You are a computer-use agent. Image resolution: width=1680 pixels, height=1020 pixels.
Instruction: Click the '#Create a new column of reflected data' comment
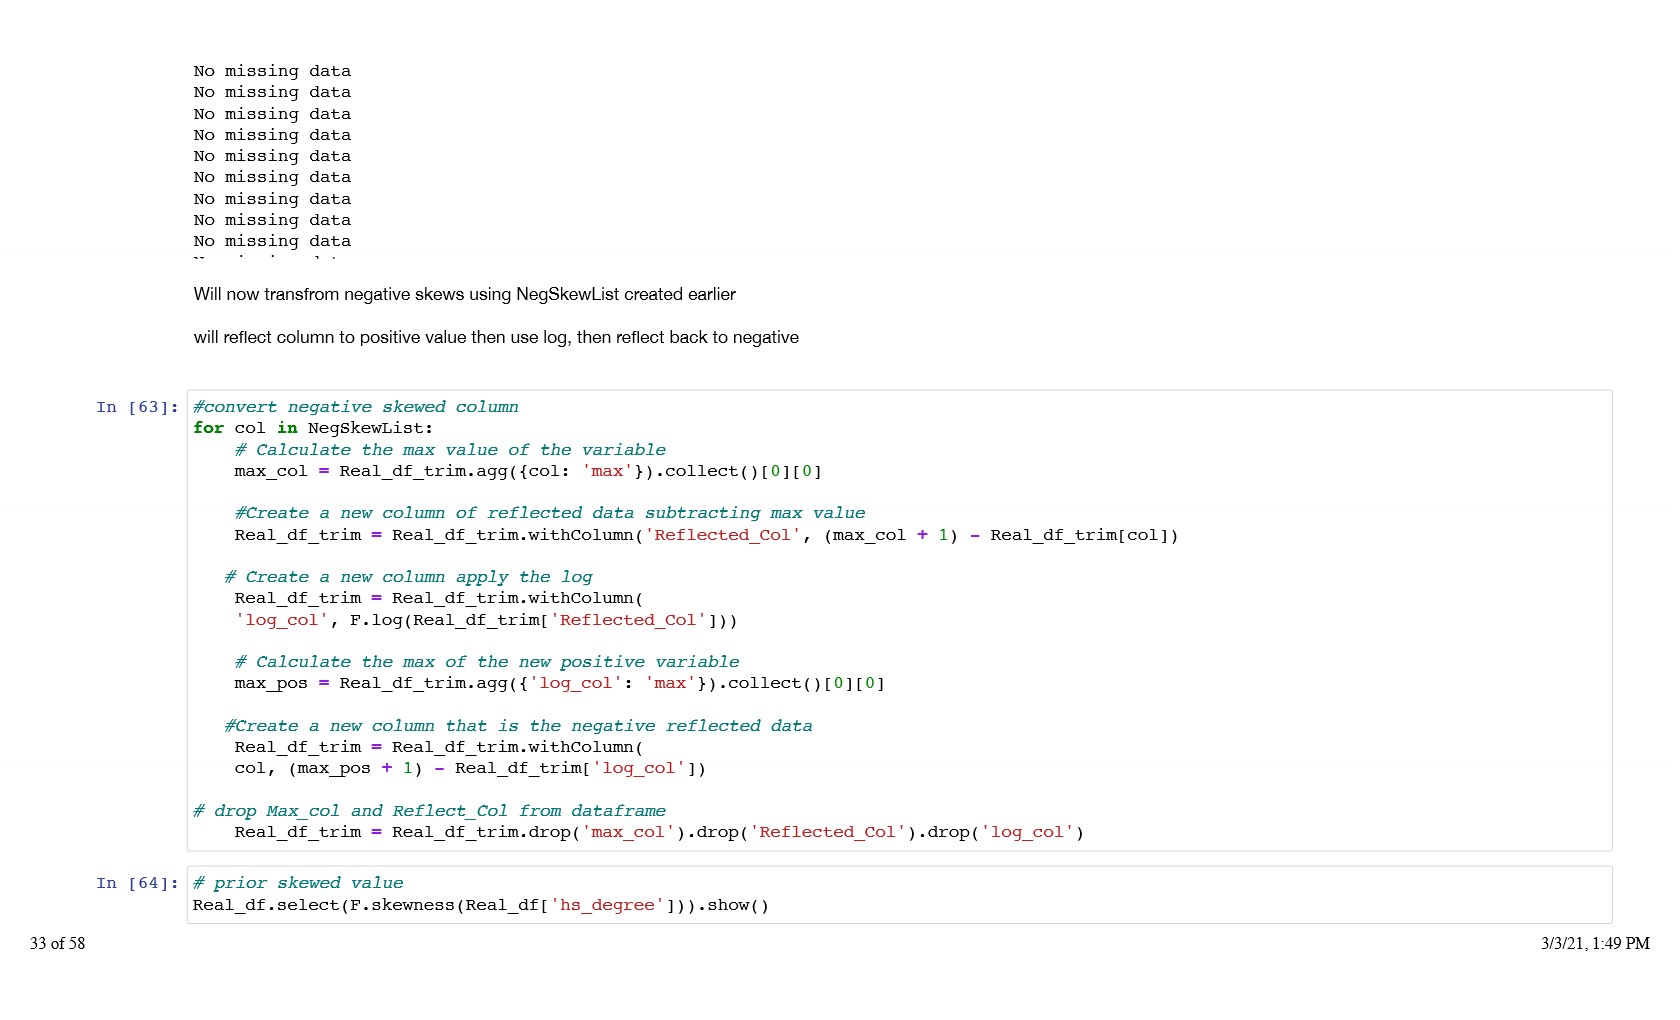pos(549,513)
